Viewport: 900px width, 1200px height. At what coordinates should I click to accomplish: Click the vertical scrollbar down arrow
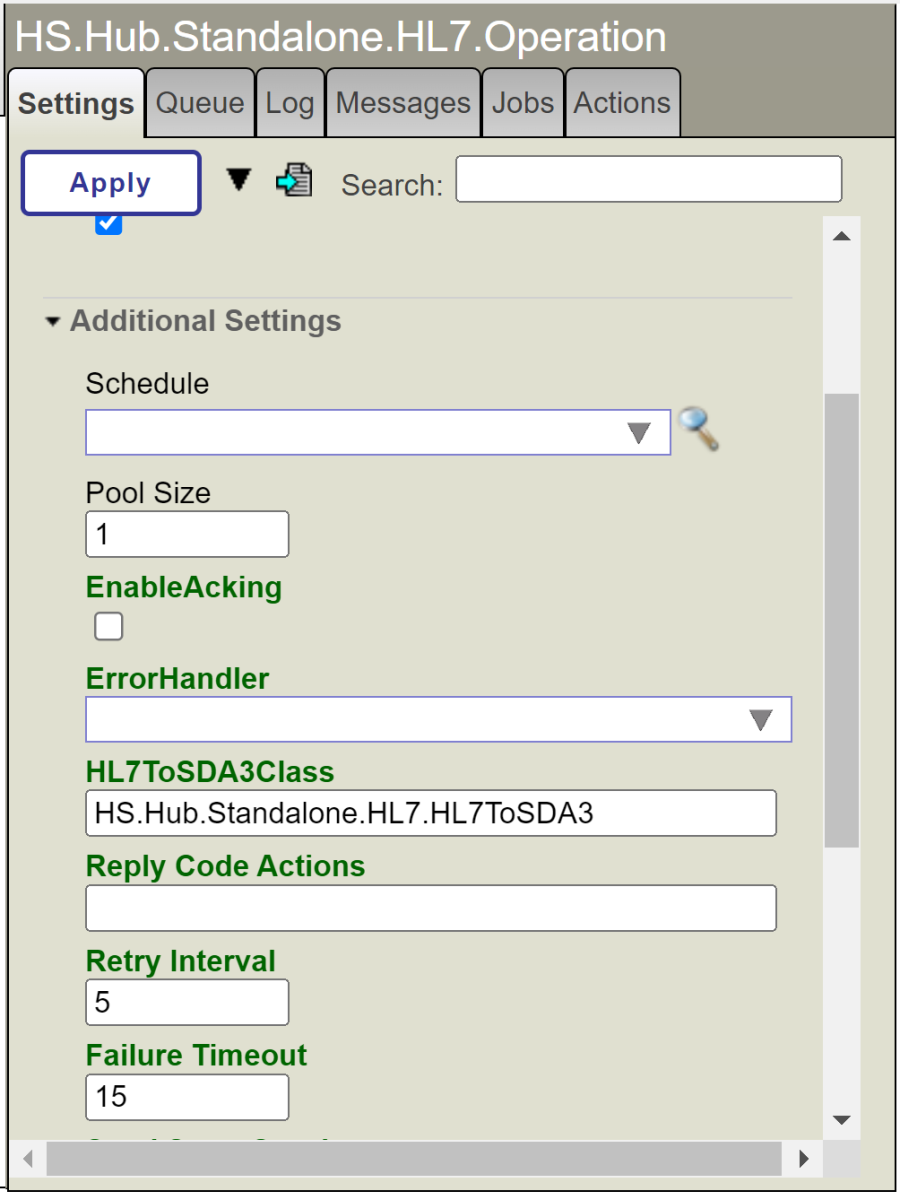point(841,1119)
